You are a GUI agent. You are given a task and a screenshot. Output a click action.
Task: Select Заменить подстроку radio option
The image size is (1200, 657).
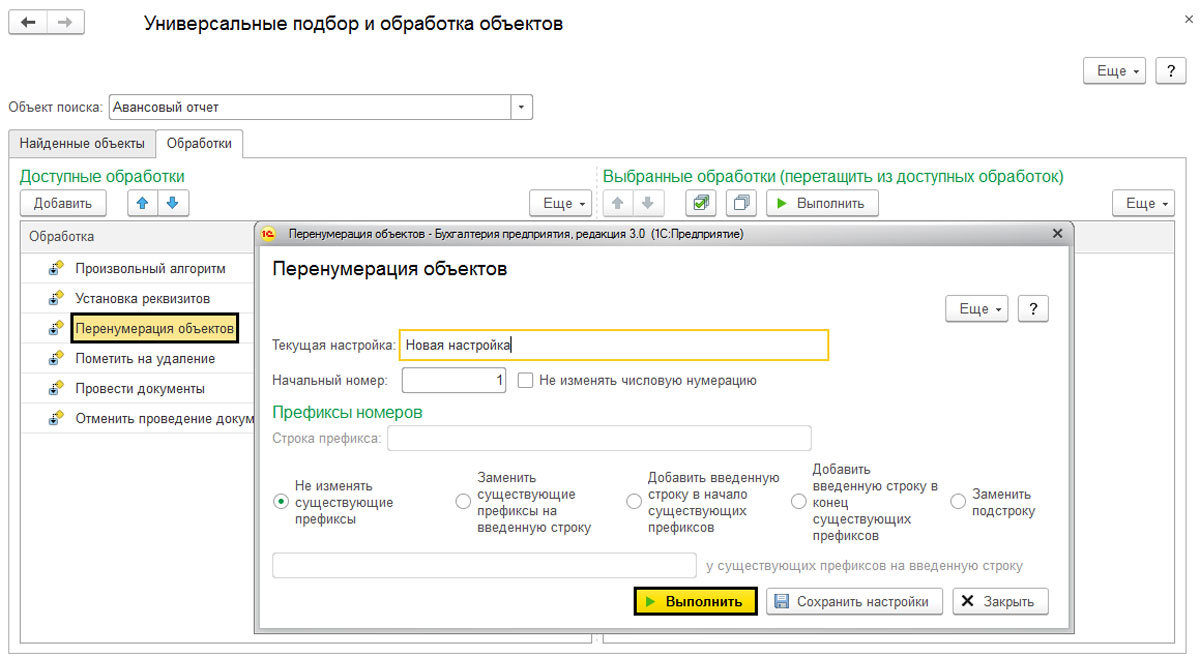pos(958,501)
